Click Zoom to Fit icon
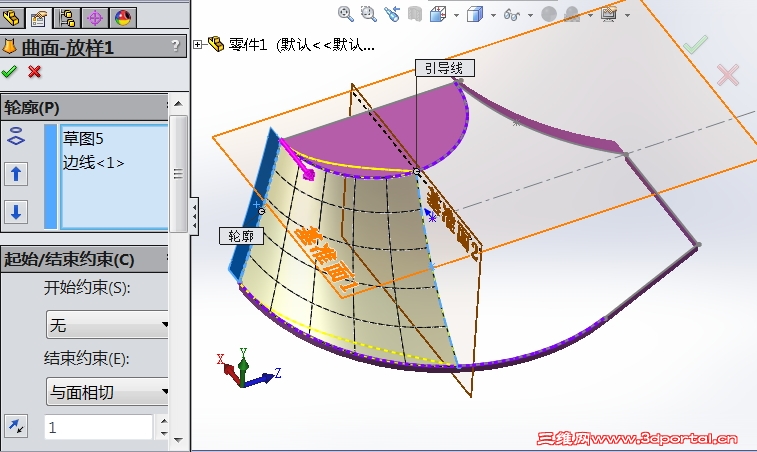Image resolution: width=757 pixels, height=452 pixels. point(346,14)
